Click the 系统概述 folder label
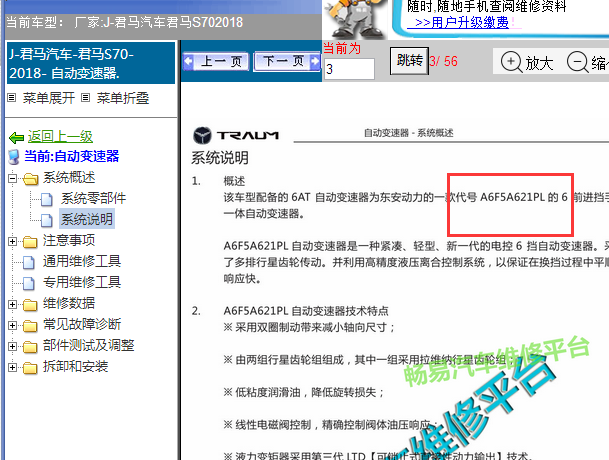 click(x=69, y=177)
